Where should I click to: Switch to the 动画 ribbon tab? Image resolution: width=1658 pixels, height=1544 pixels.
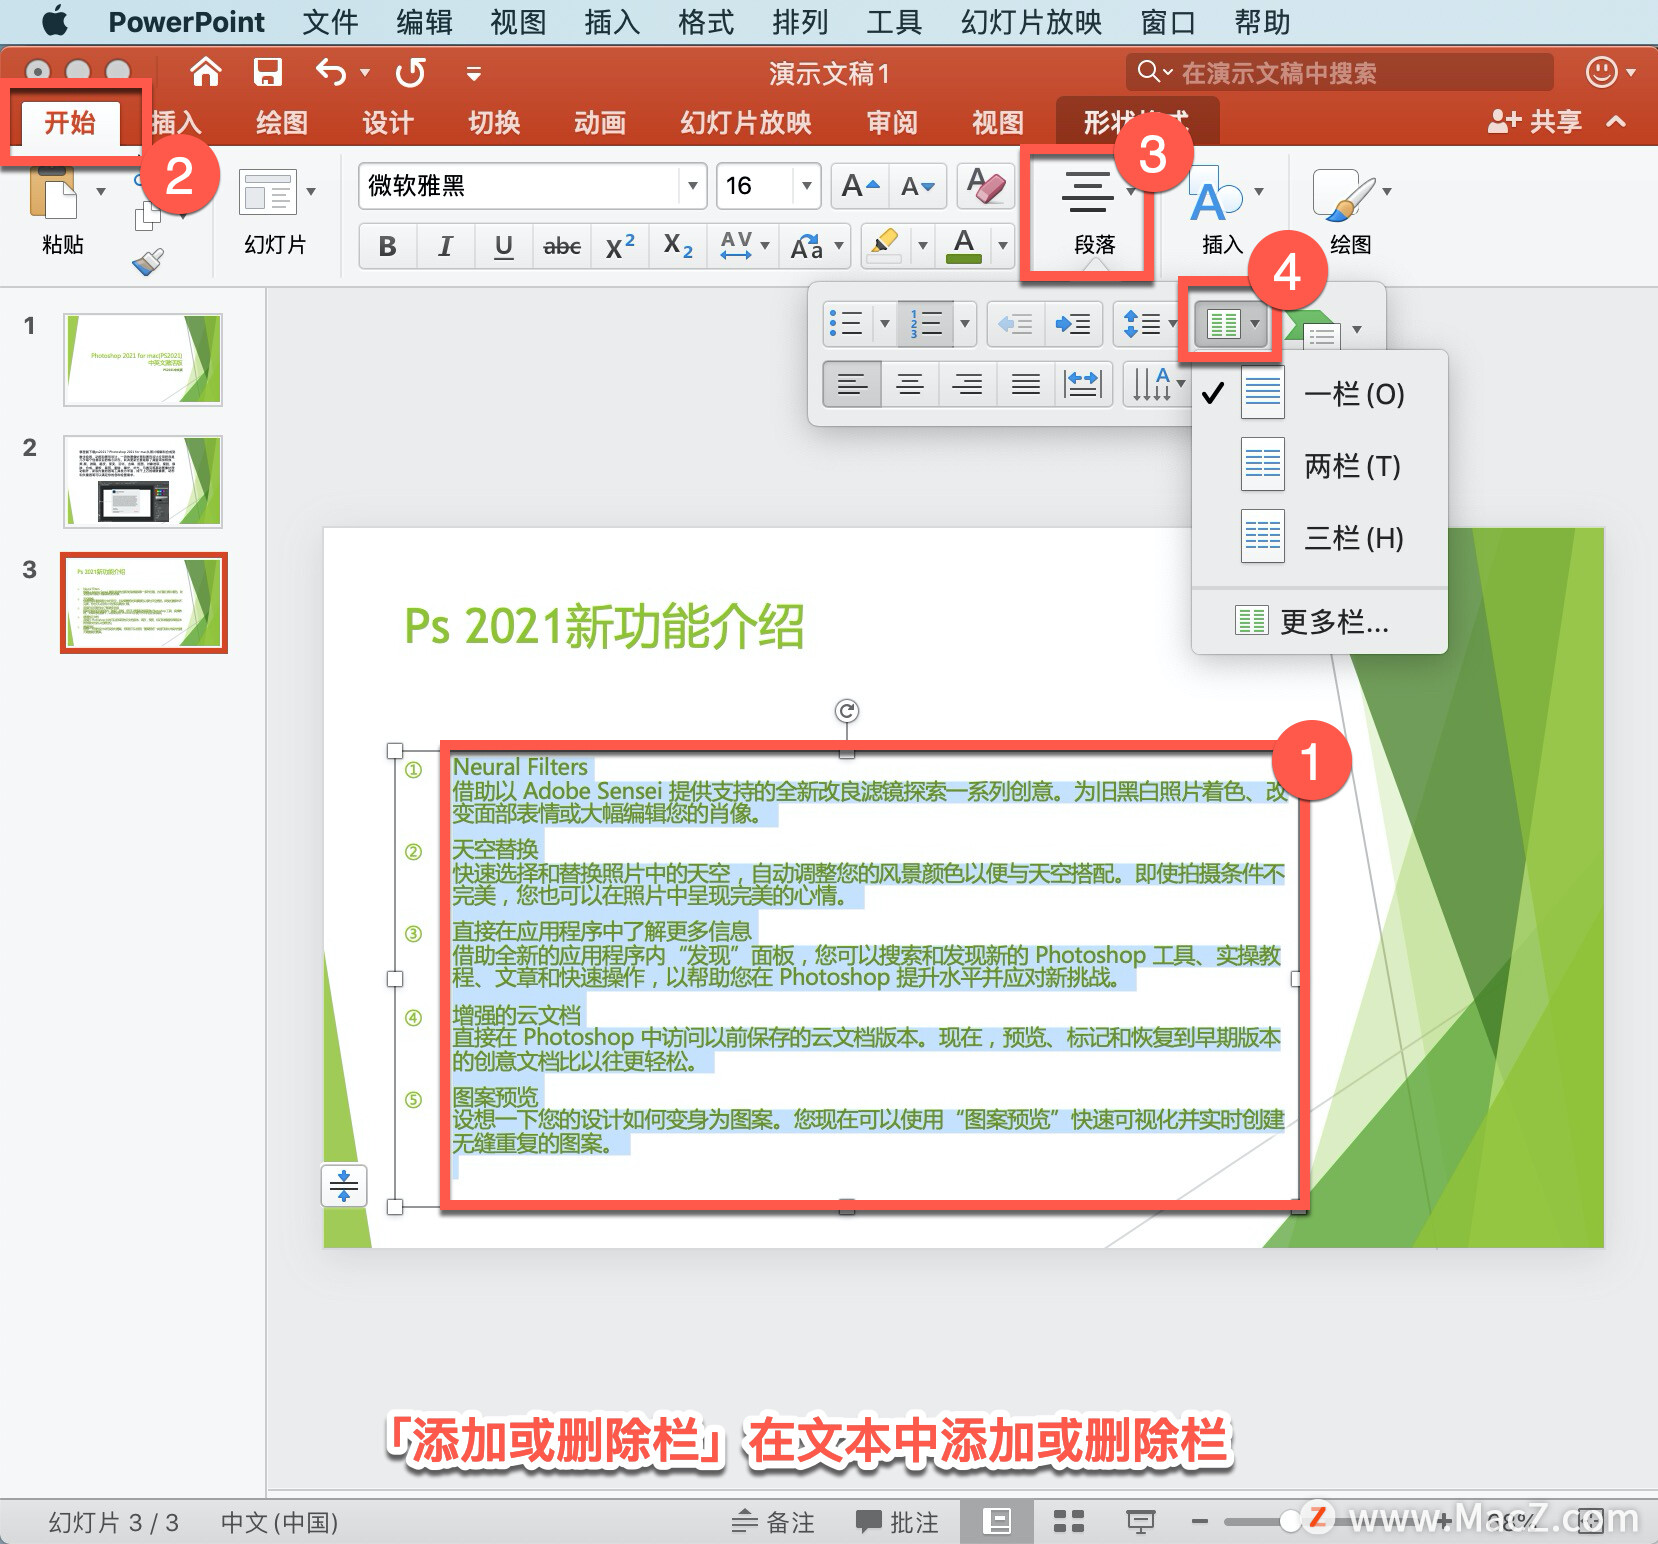click(x=600, y=122)
